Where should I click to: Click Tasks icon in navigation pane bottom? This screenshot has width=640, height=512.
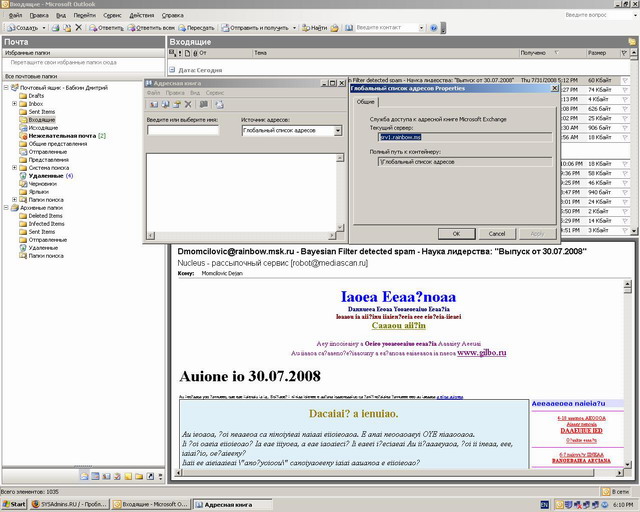tap(117, 476)
